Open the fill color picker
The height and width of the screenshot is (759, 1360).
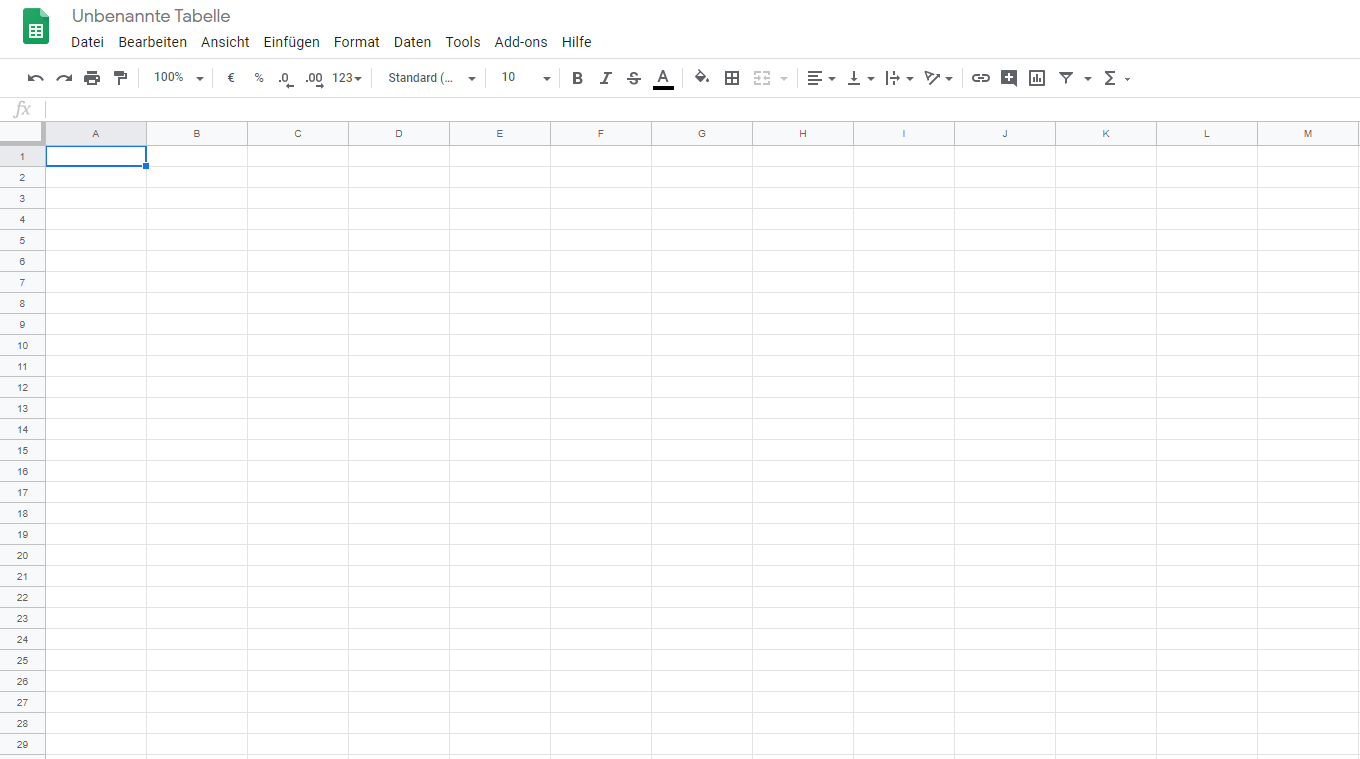click(702, 78)
